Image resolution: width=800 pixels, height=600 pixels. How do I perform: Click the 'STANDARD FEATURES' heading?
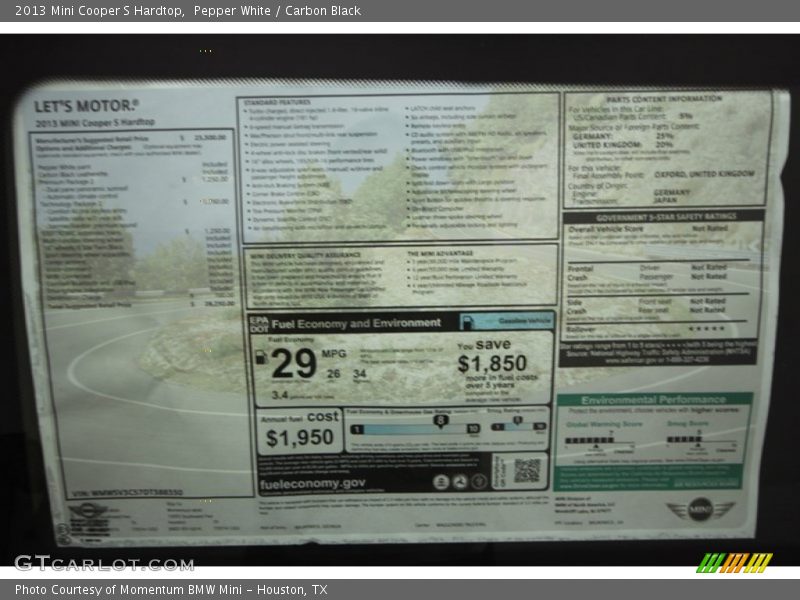[x=277, y=103]
